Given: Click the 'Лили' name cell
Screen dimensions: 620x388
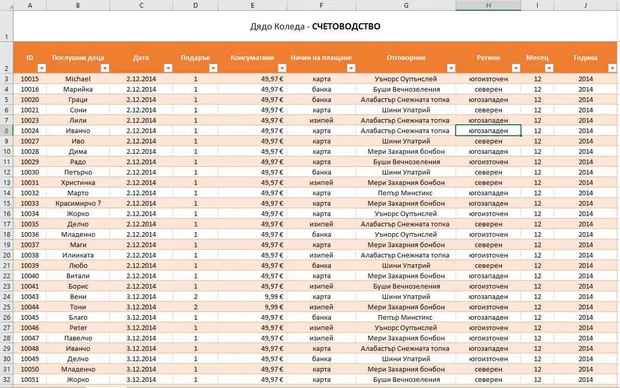Looking at the screenshot, I should tap(78, 120).
